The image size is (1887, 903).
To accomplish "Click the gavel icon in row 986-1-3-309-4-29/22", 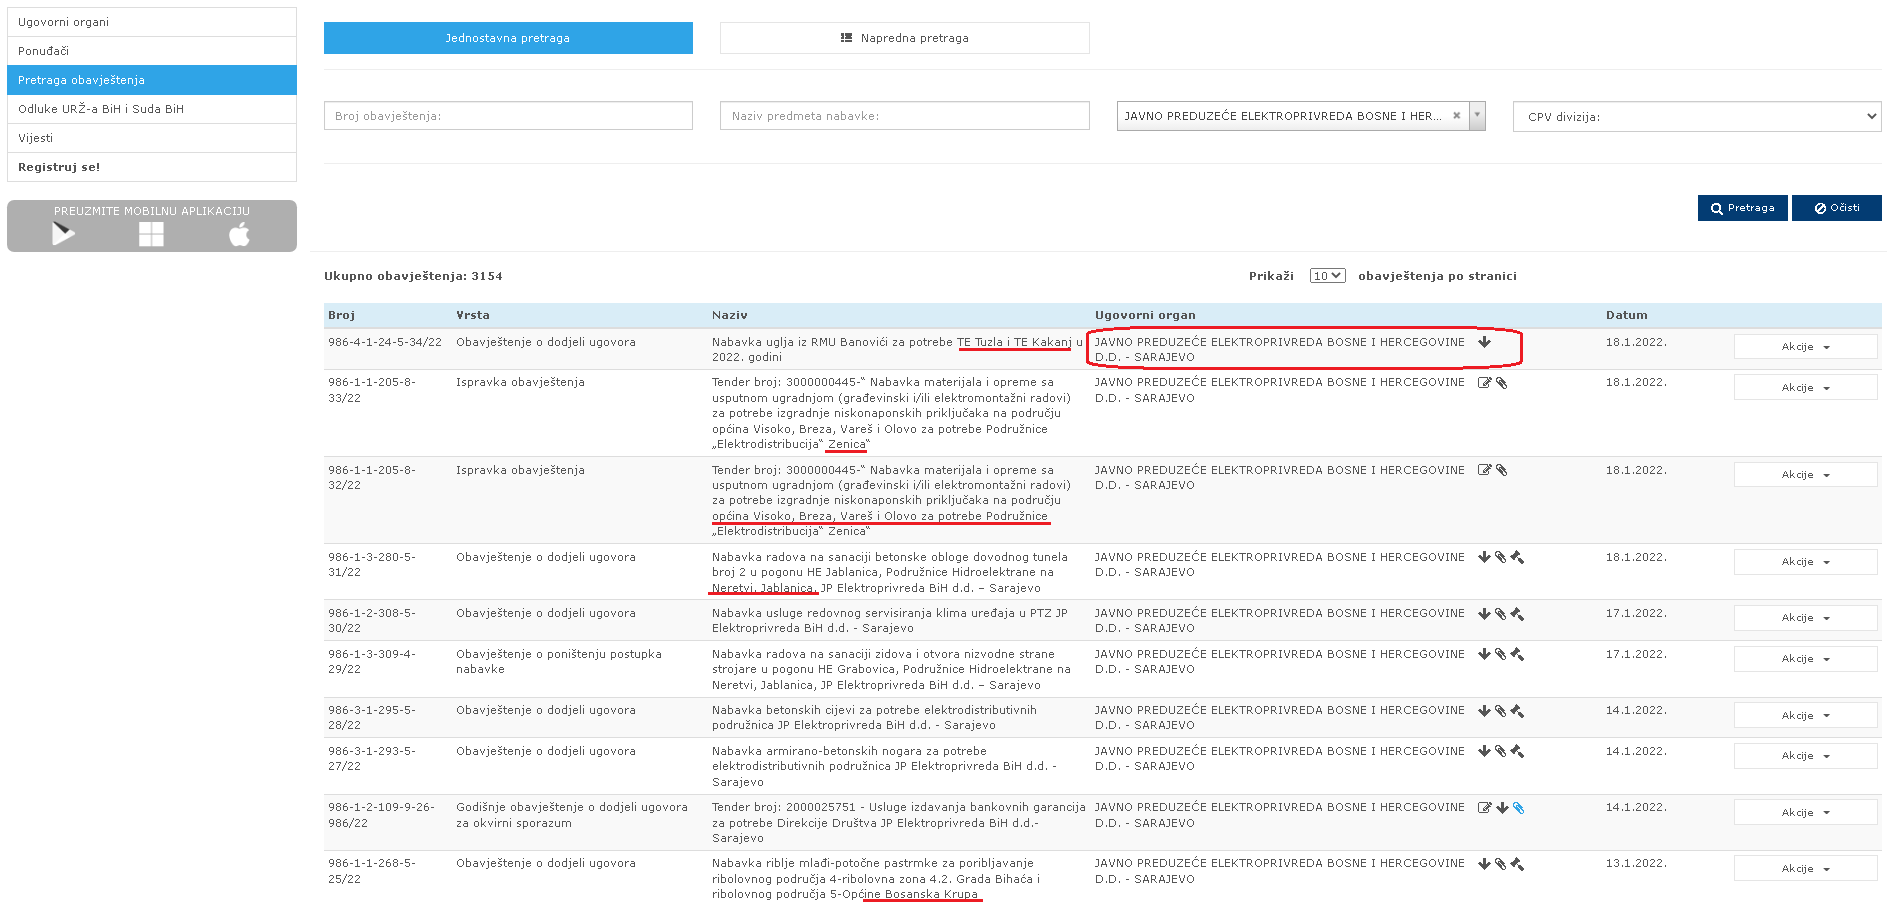I will [x=1517, y=654].
